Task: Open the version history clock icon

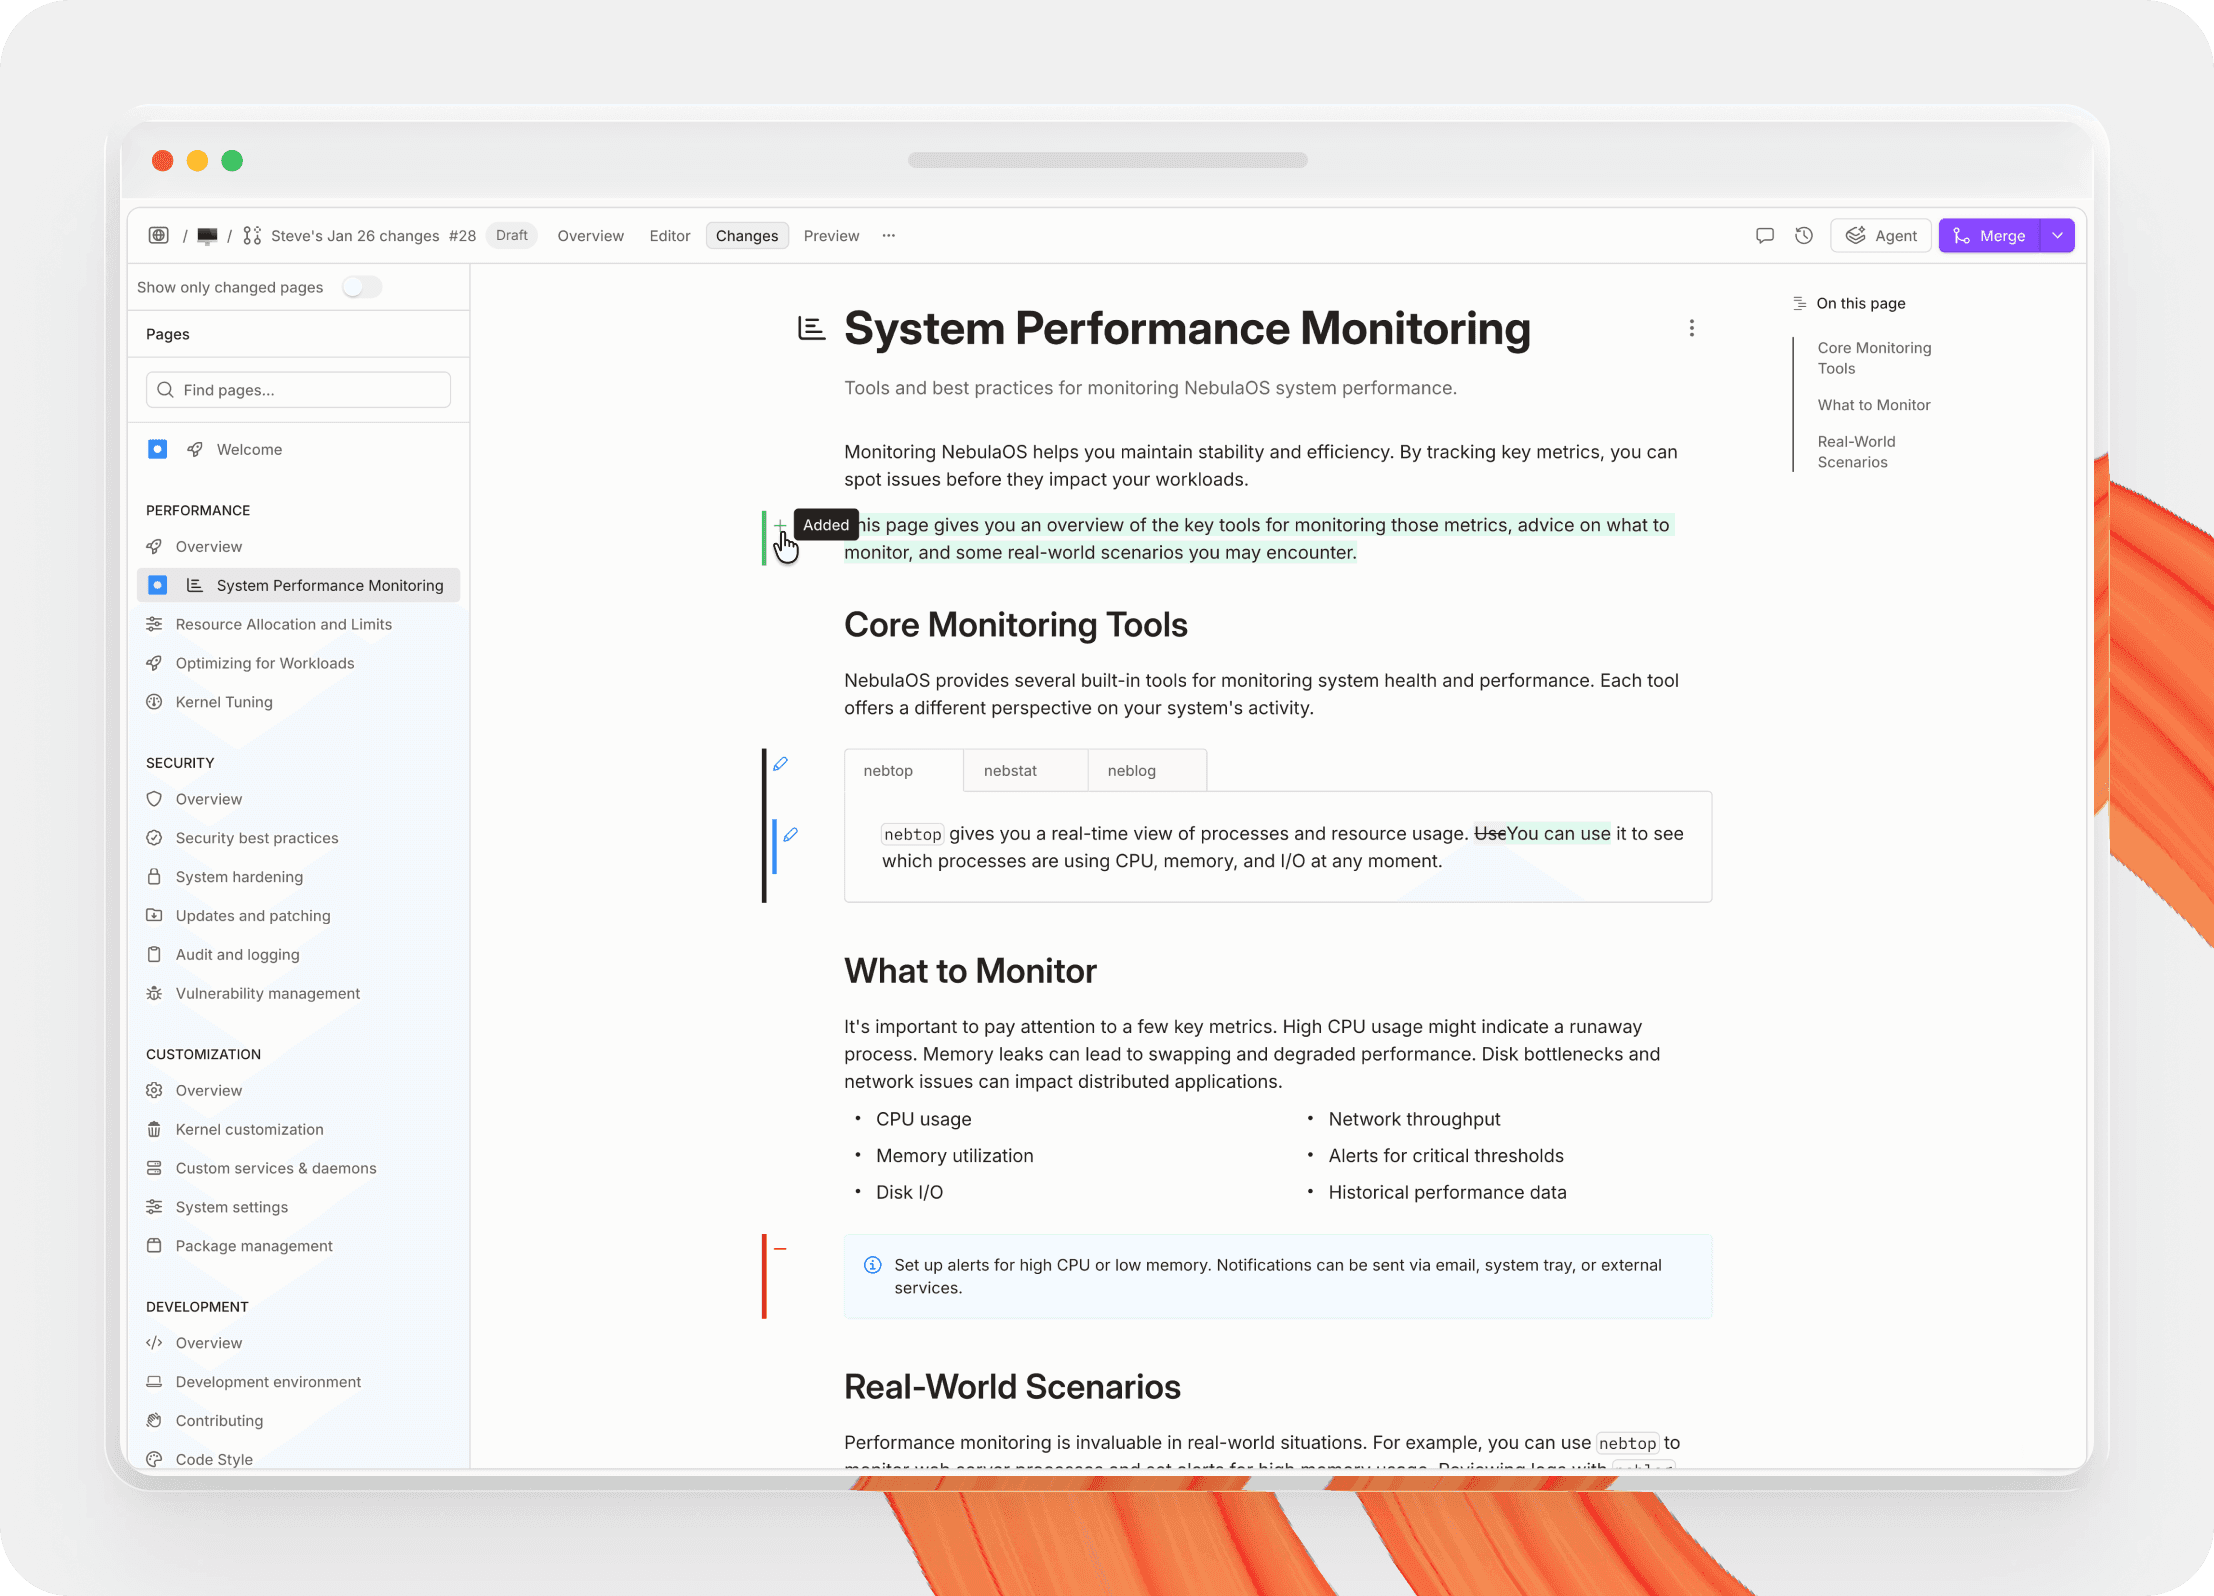Action: point(1804,236)
